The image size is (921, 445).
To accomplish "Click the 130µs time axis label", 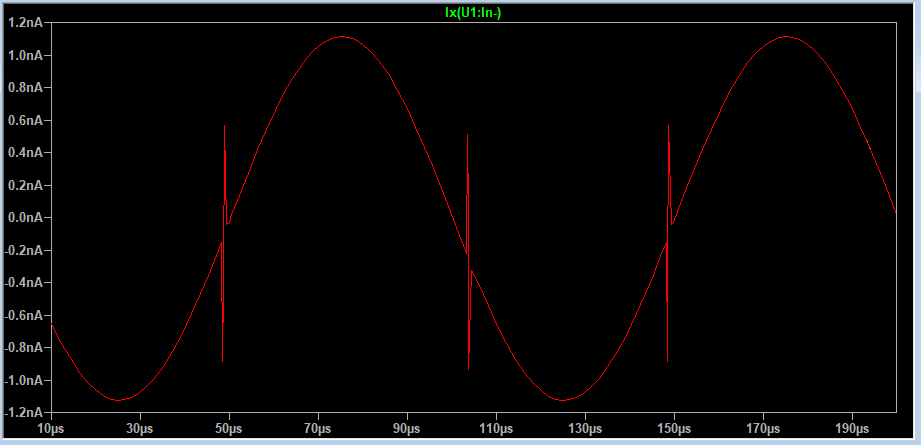I will point(585,430).
